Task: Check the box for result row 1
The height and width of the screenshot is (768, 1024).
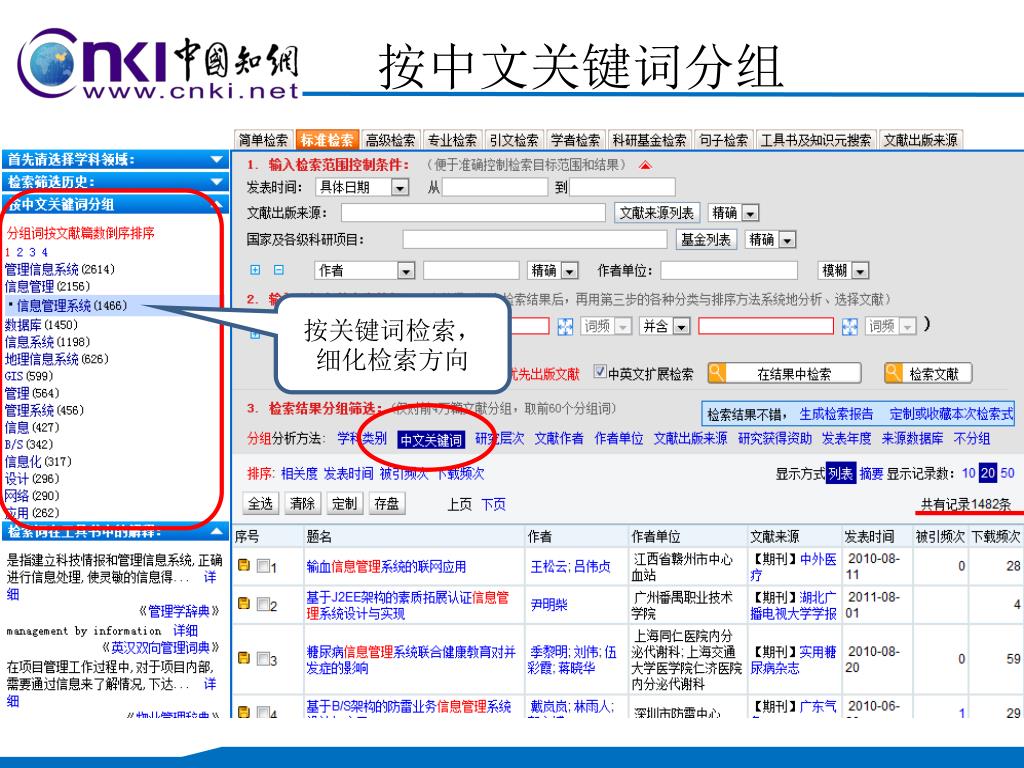Action: 263,566
